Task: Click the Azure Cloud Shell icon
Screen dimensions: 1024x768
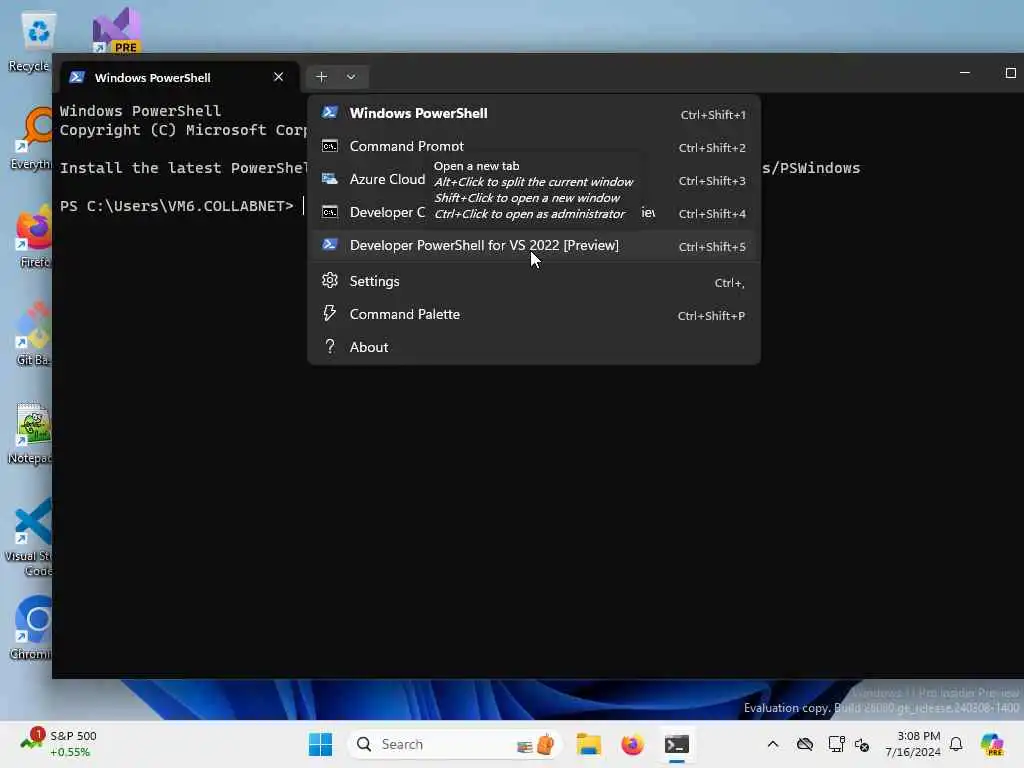Action: tap(330, 179)
